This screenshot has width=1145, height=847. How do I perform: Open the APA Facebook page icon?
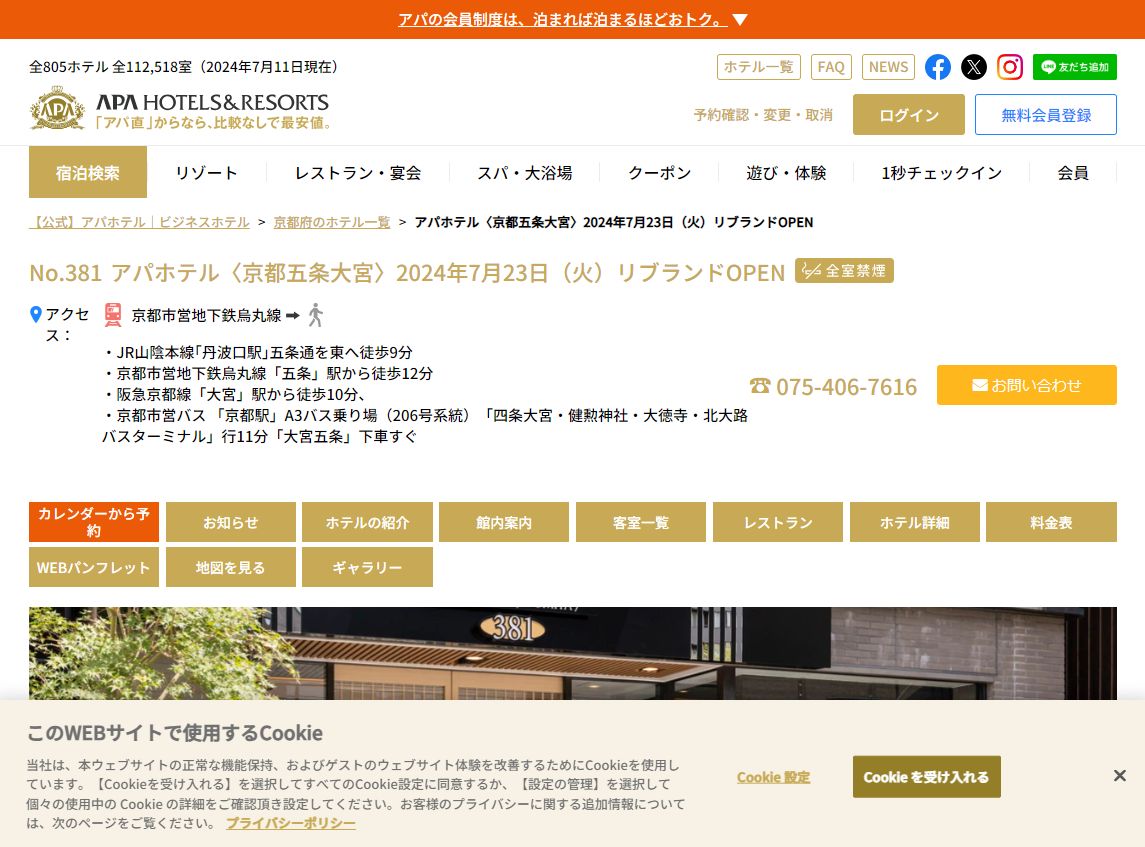coord(938,67)
